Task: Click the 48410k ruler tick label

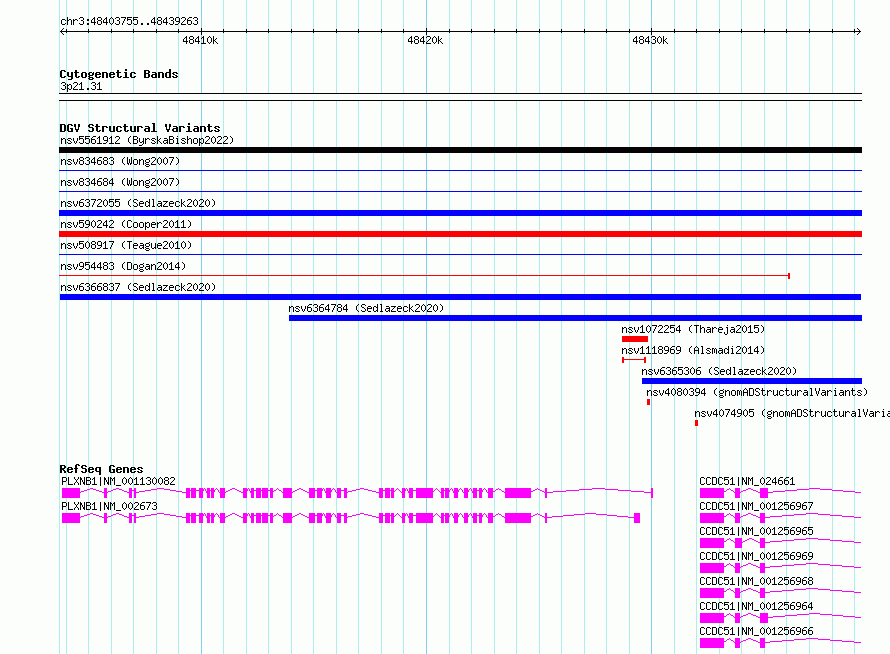Action: (x=200, y=40)
